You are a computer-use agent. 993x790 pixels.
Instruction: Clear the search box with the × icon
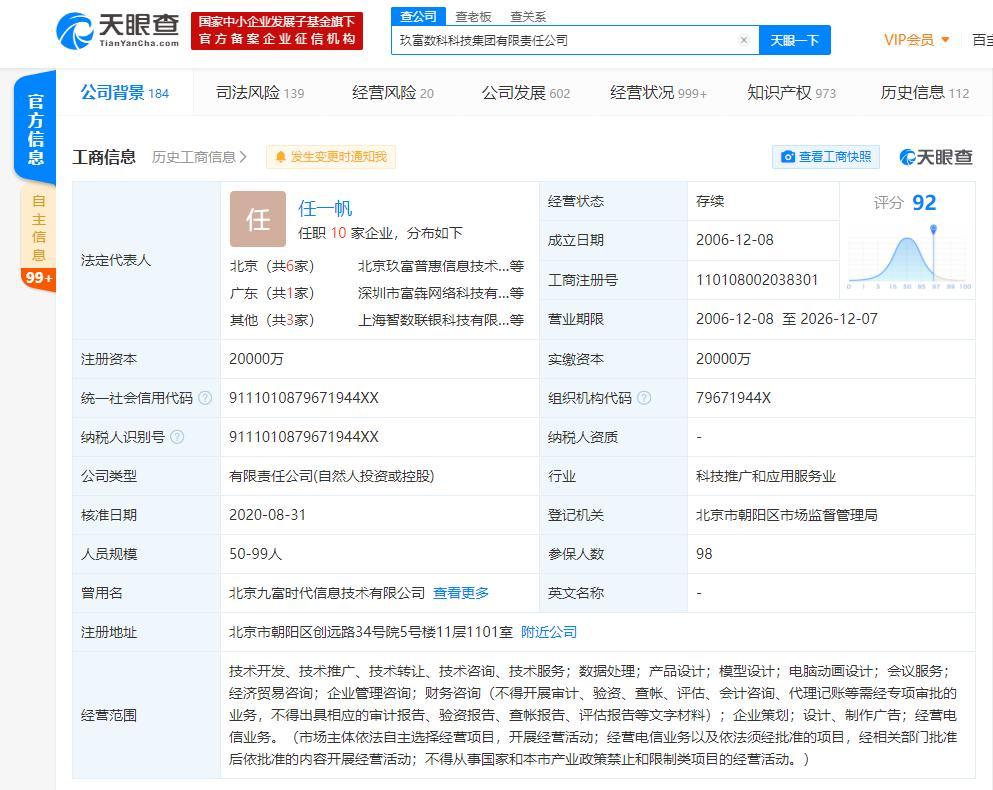coord(743,40)
